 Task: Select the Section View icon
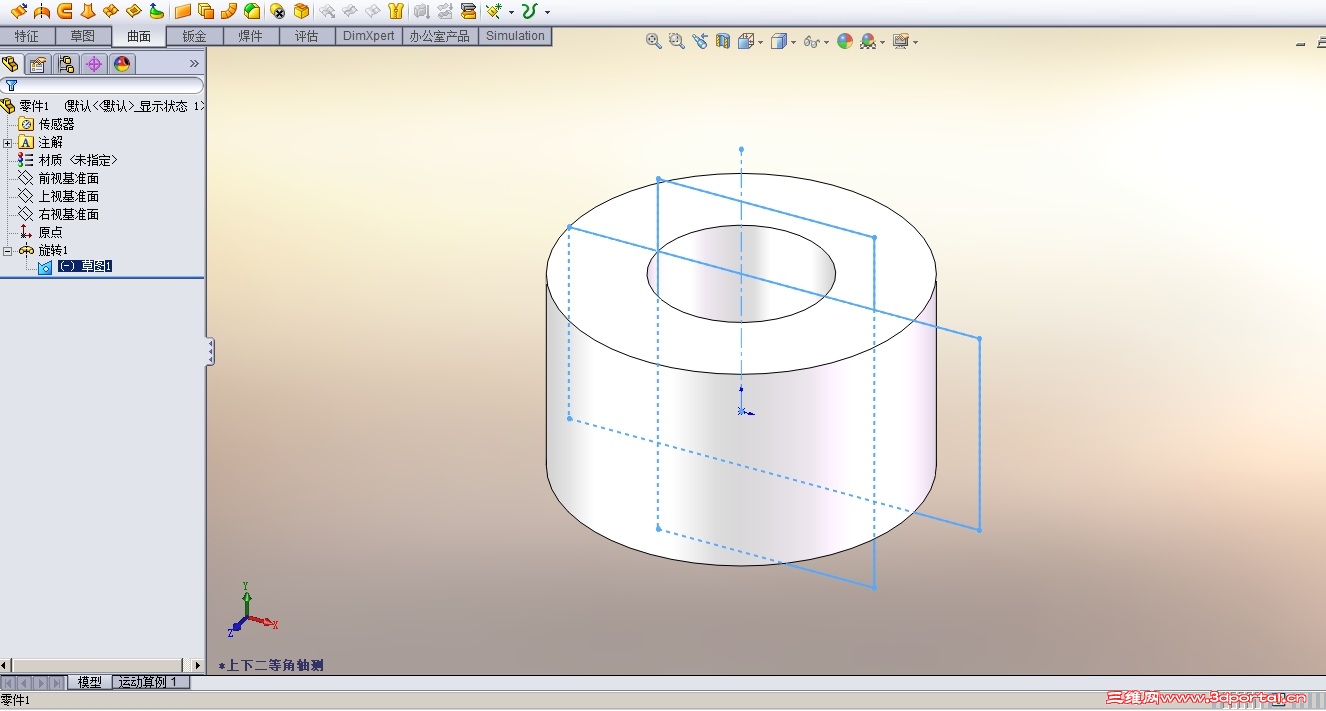[723, 41]
